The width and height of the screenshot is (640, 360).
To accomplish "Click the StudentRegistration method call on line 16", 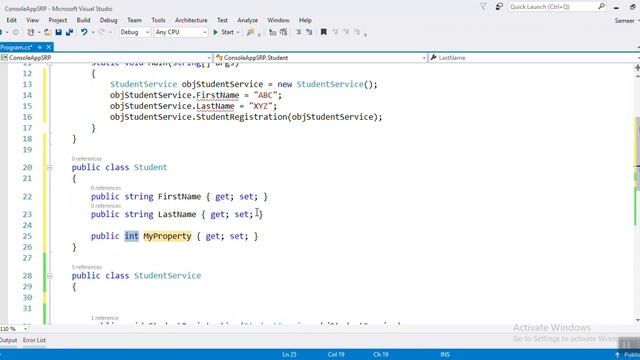I will pyautogui.click(x=242, y=117).
